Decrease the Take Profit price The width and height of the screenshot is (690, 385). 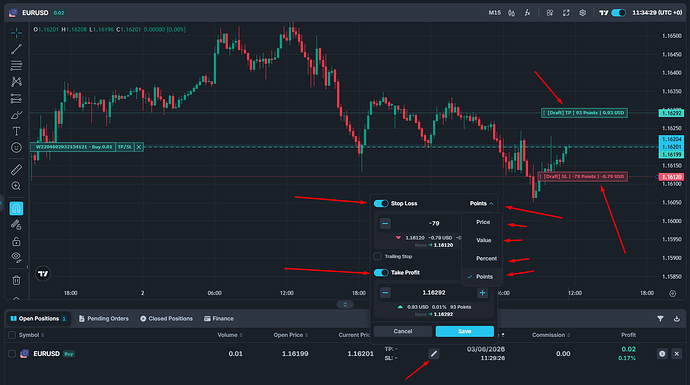point(385,293)
